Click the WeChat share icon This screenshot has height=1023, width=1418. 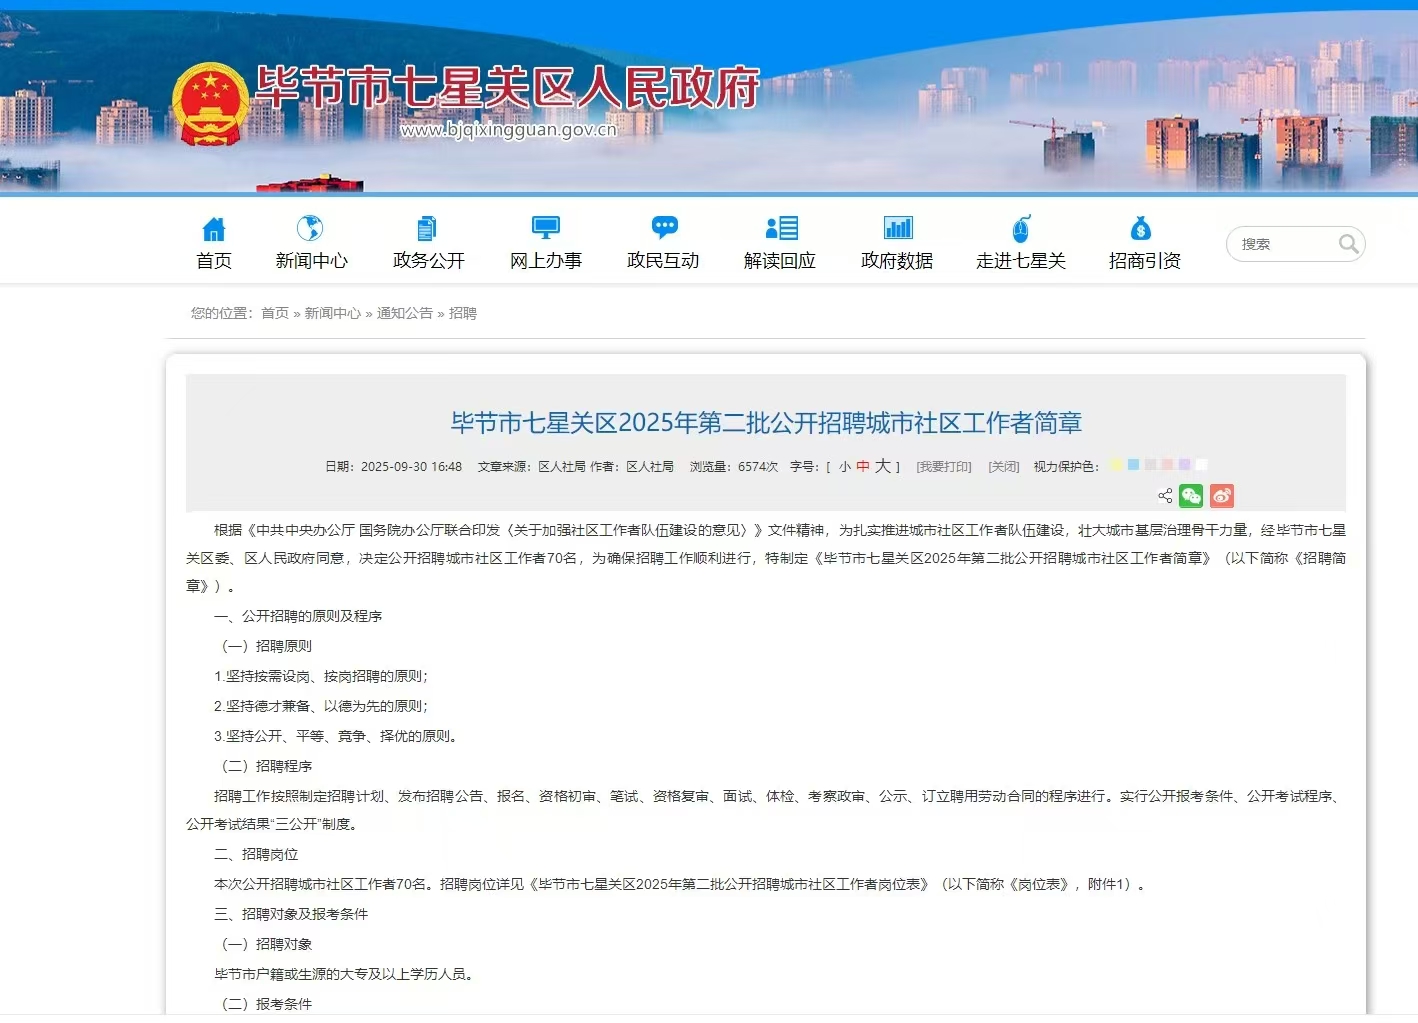pos(1191,496)
